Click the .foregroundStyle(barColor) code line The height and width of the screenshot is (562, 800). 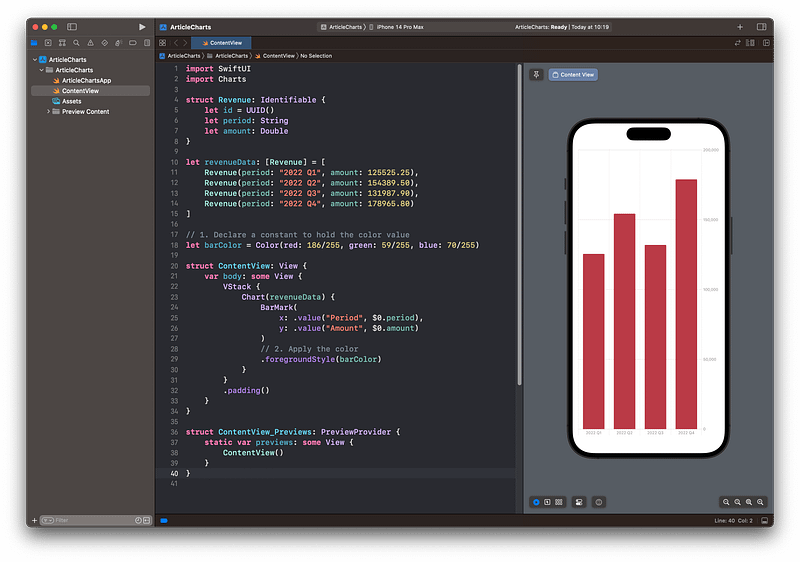click(321, 360)
